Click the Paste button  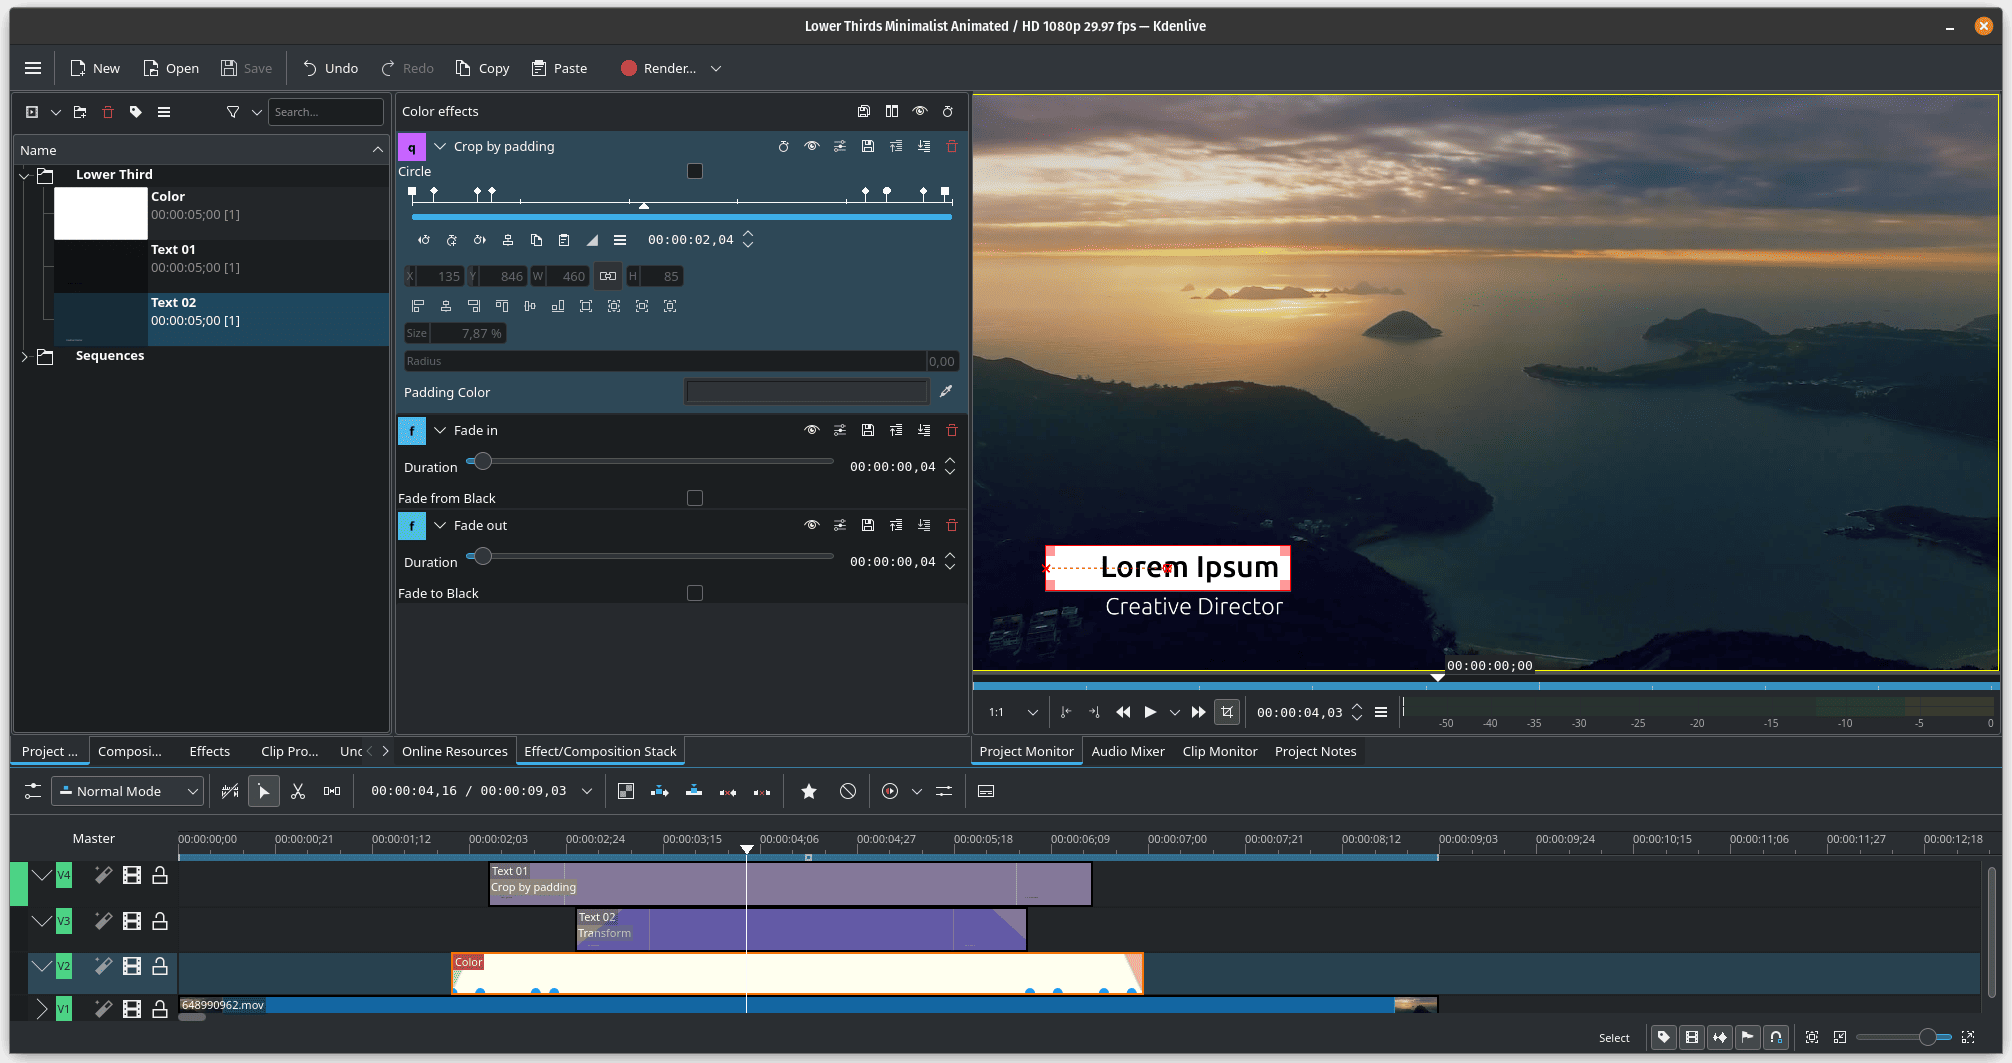pos(559,68)
